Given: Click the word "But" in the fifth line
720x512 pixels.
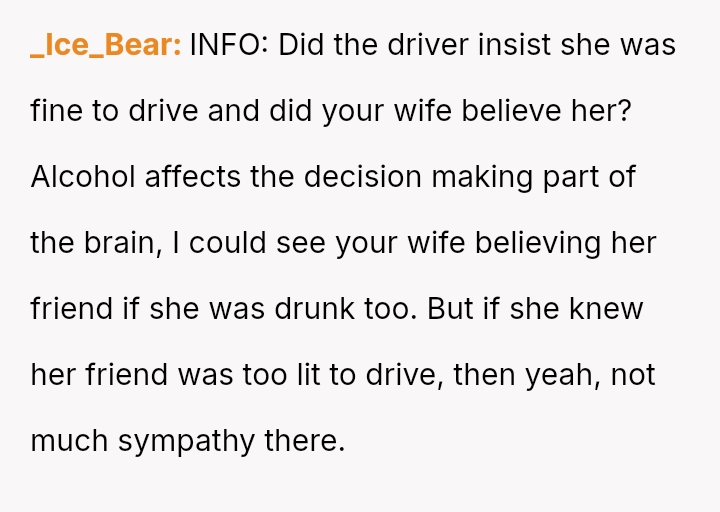Looking at the screenshot, I should pos(451,309).
